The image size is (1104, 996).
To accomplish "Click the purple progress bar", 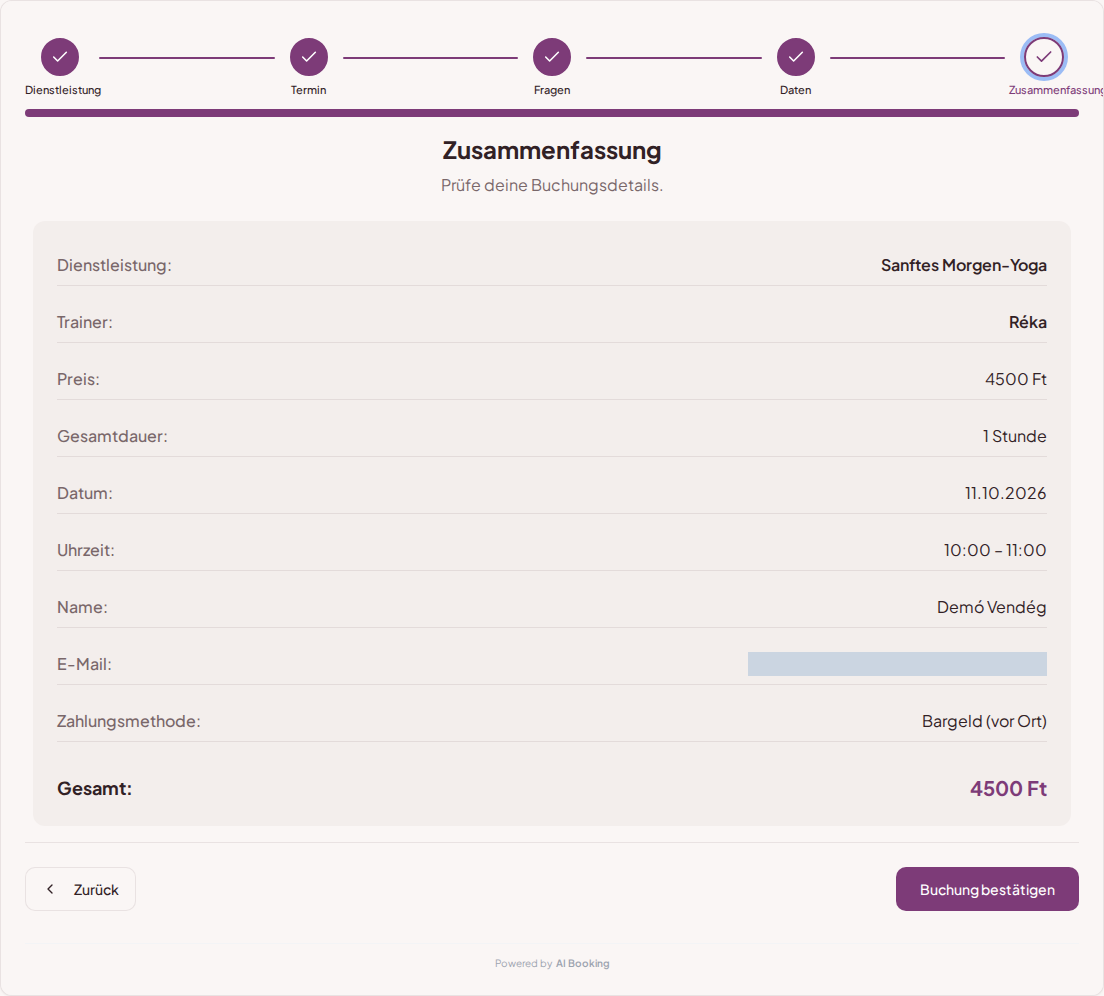I will pyautogui.click(x=551, y=113).
